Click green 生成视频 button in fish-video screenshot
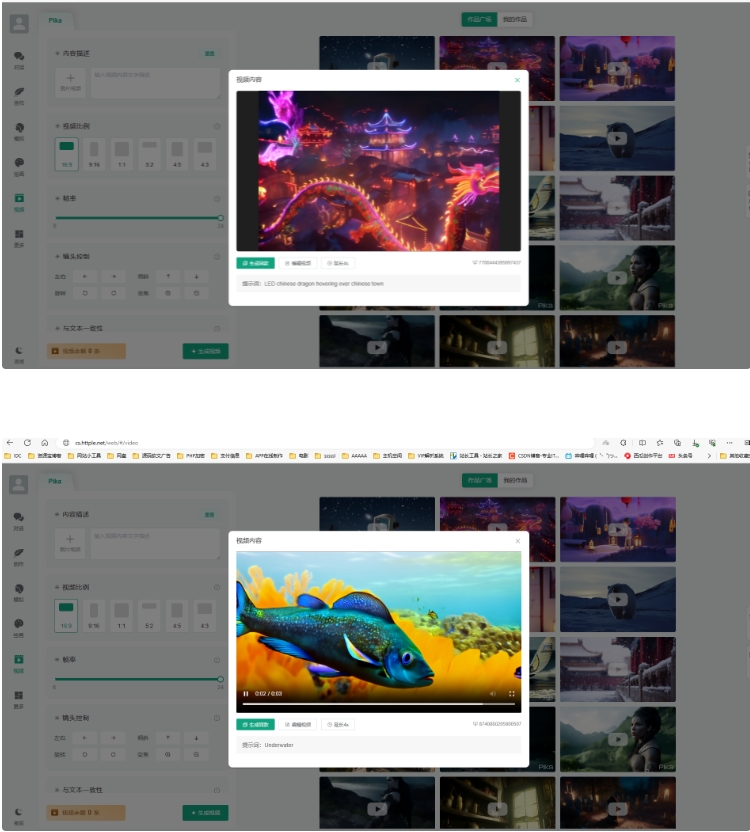750x832 pixels. point(205,812)
